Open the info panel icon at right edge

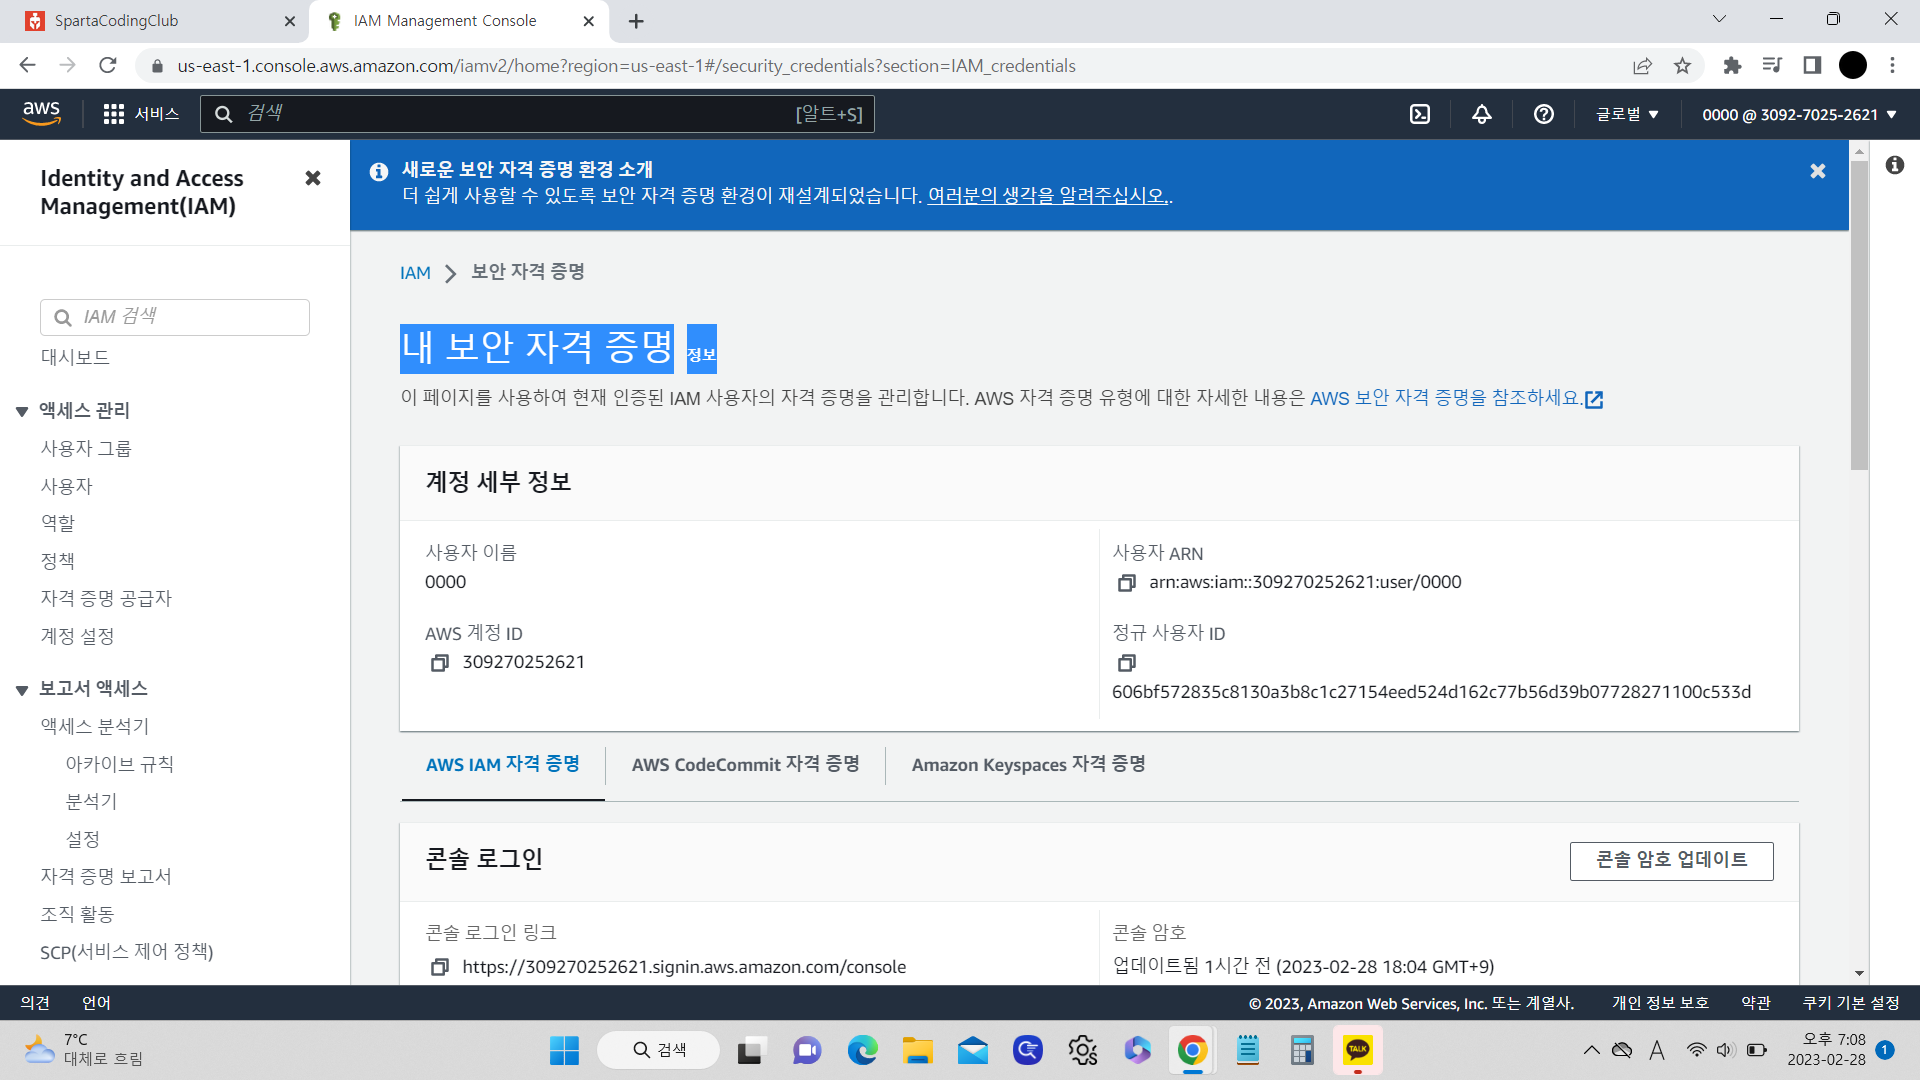point(1895,165)
